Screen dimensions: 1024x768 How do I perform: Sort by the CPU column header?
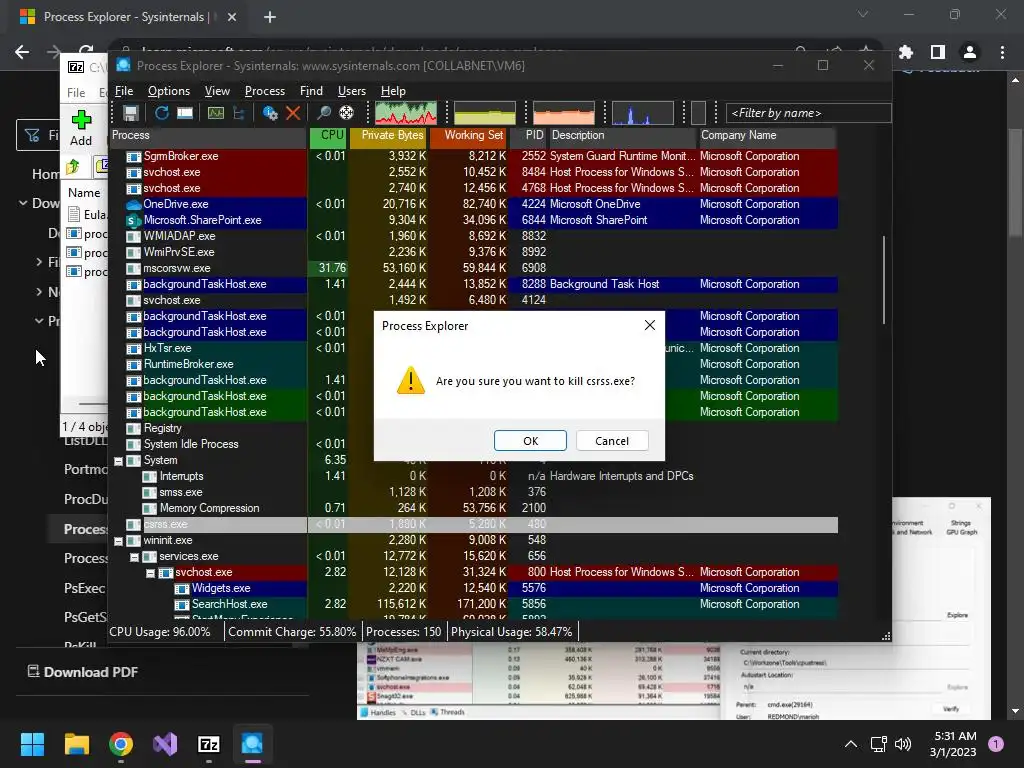point(327,135)
